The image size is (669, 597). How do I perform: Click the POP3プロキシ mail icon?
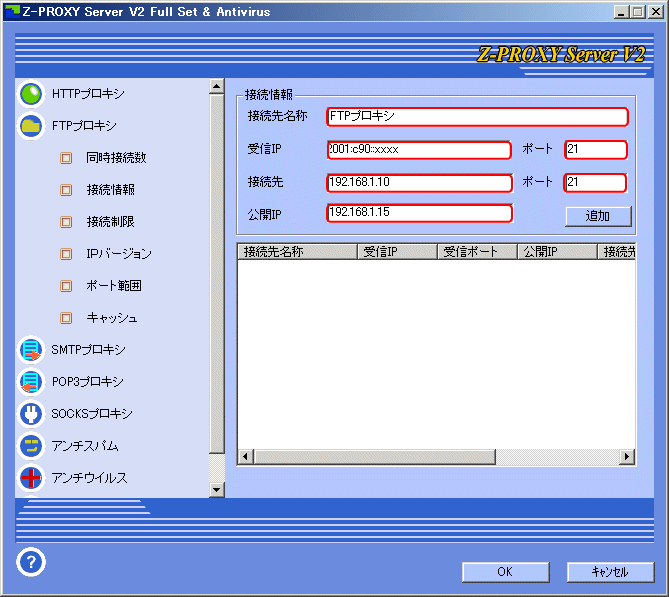pyautogui.click(x=31, y=382)
